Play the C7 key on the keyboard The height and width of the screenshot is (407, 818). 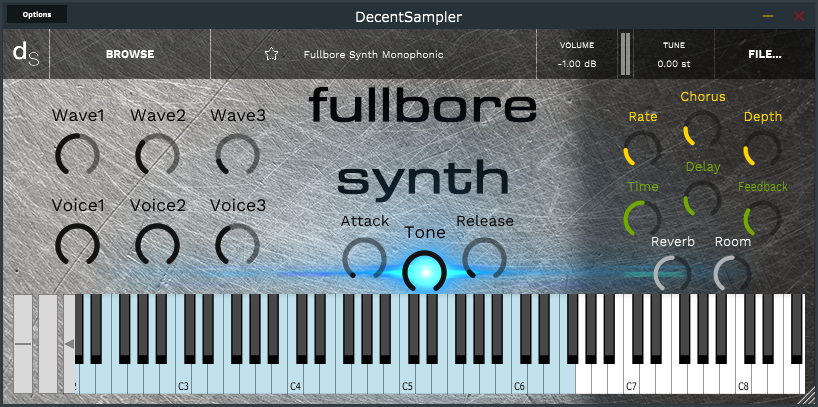[631, 380]
